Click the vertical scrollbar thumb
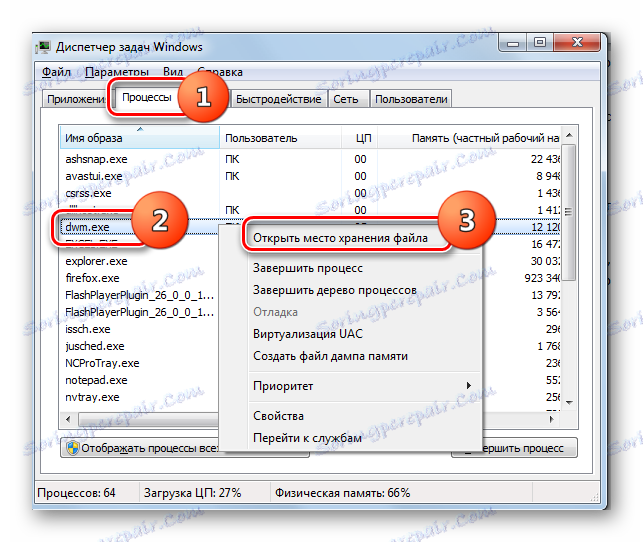 [569, 212]
